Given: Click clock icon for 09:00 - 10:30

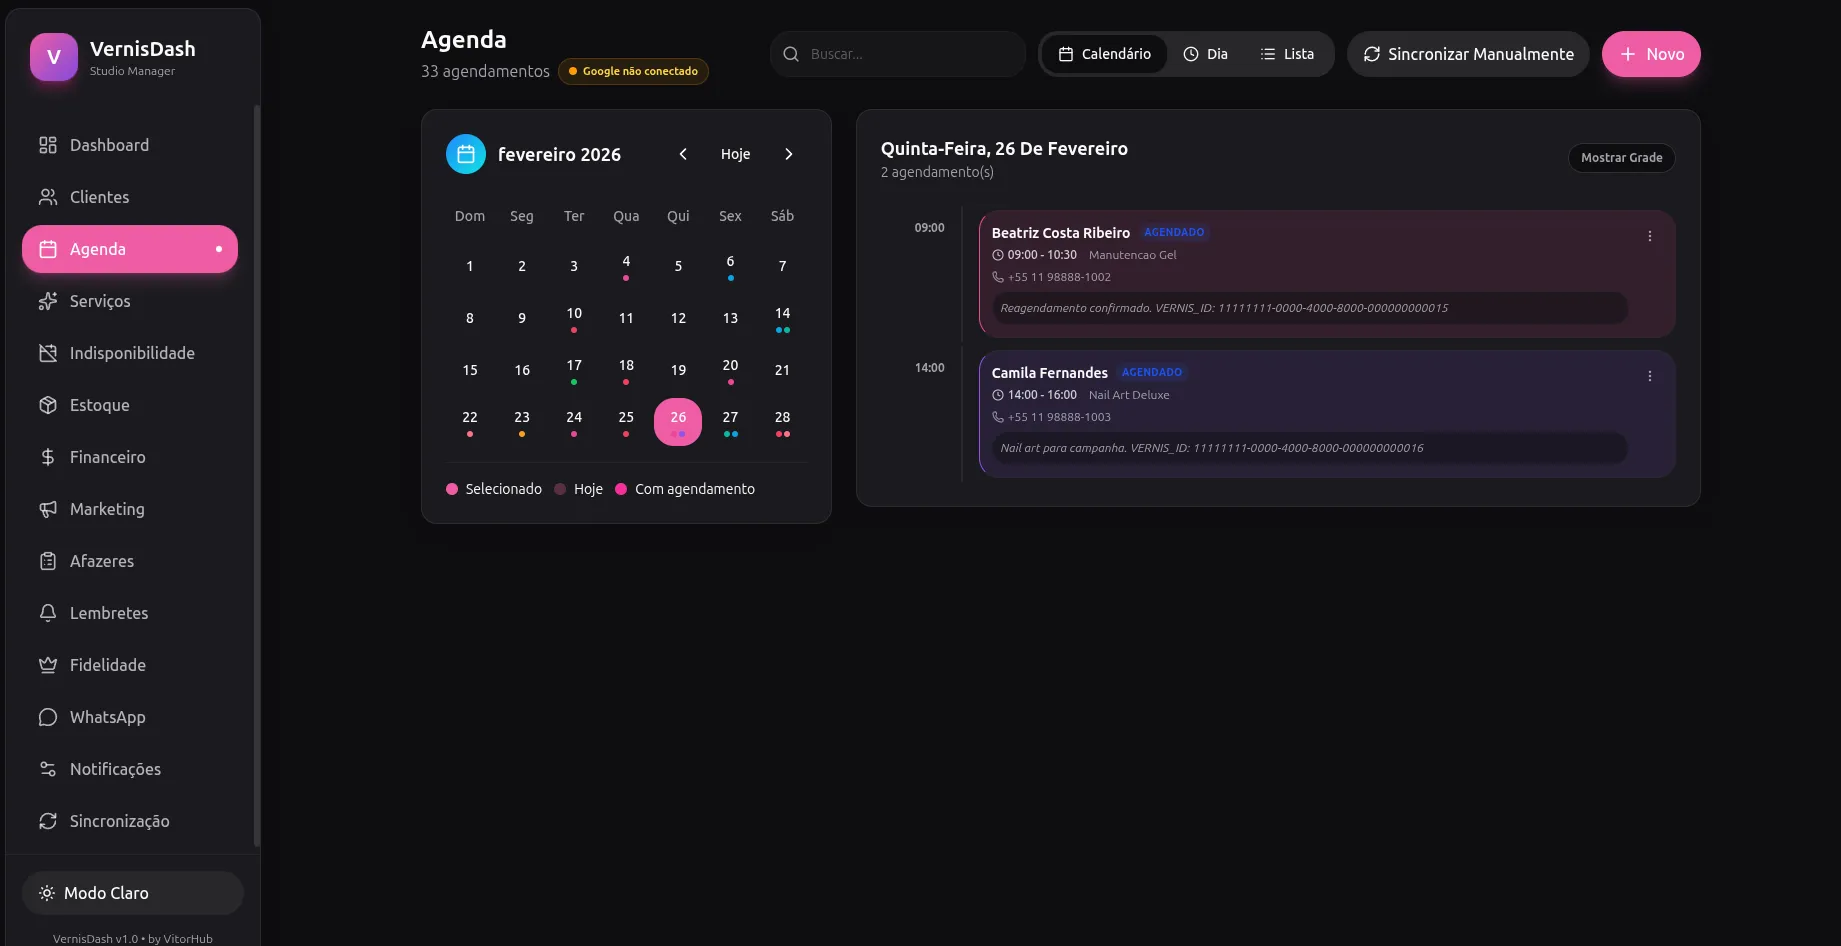Looking at the screenshot, I should coord(998,255).
